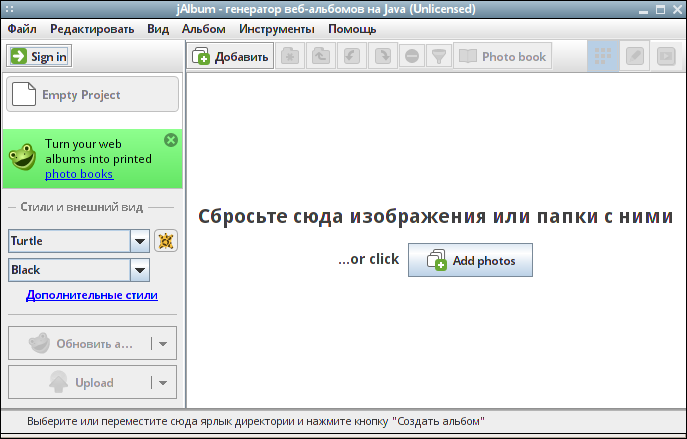
Task: Expand the Обновить а… dropdown arrow
Action: 163,344
